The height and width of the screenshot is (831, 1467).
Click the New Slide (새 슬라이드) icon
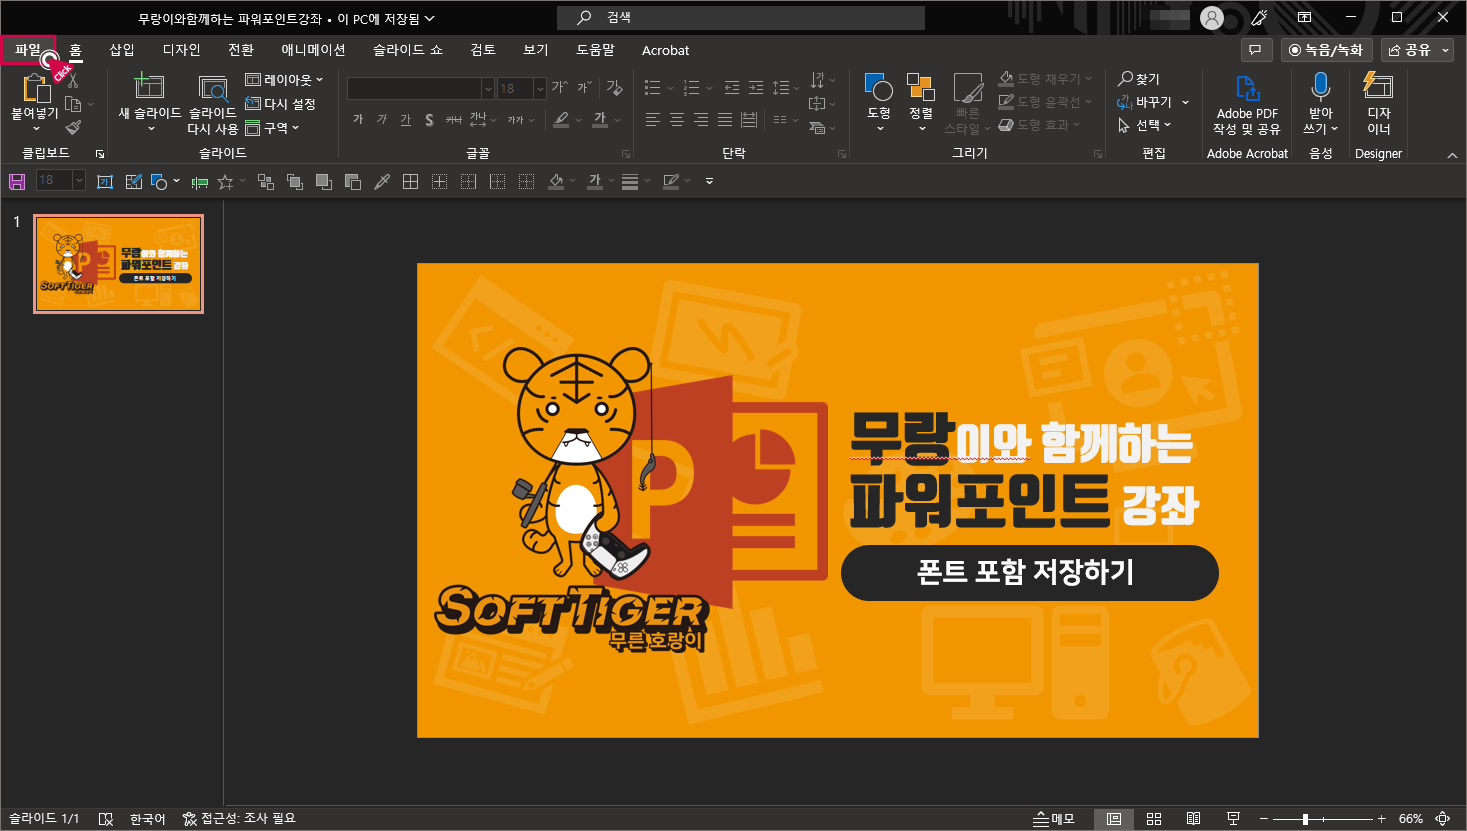coord(149,86)
